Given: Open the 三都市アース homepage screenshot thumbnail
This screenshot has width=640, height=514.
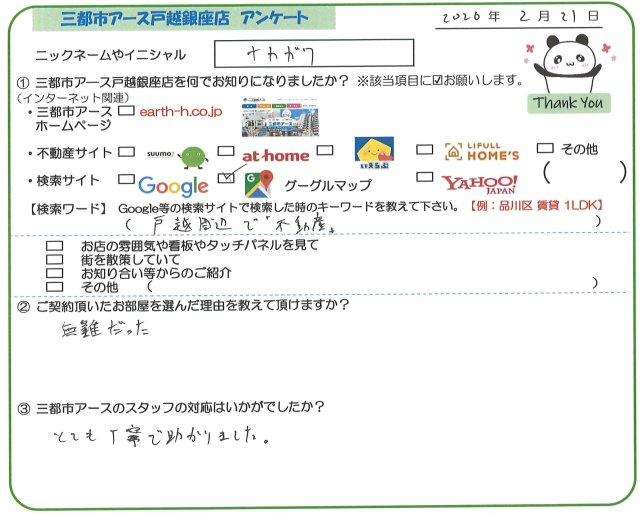Looking at the screenshot, I should 280,117.
